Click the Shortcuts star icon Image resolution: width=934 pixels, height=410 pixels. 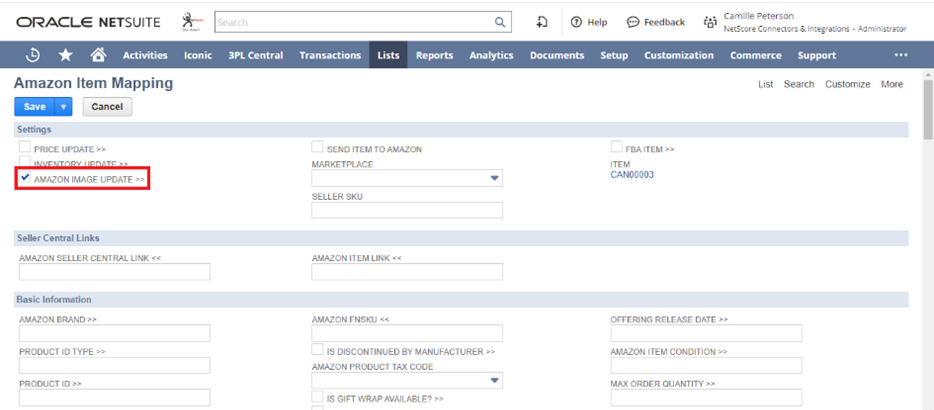point(65,55)
